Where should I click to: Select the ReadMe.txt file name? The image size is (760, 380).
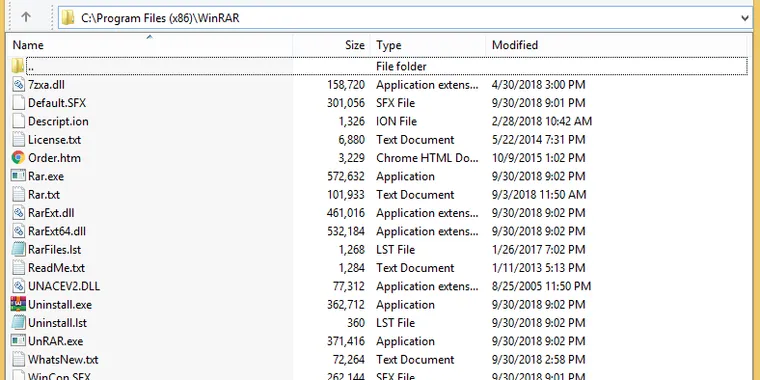tap(56, 268)
